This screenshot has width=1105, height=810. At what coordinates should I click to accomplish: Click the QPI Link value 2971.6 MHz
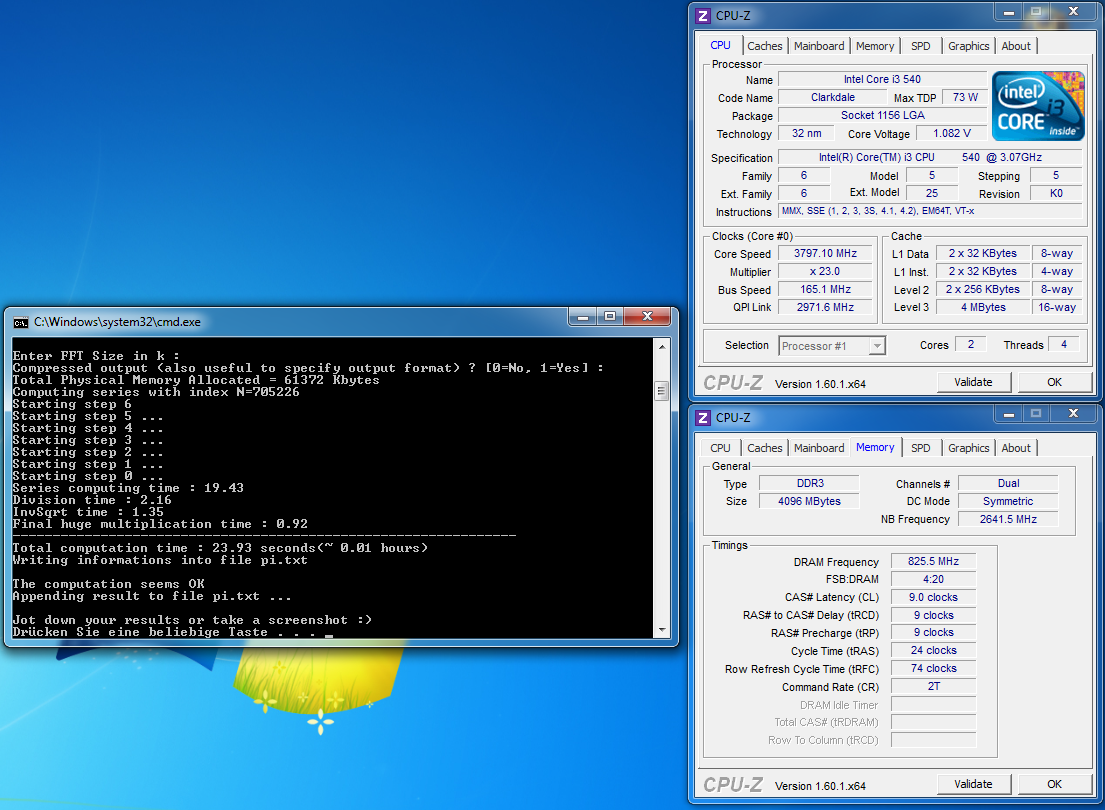click(x=825, y=307)
